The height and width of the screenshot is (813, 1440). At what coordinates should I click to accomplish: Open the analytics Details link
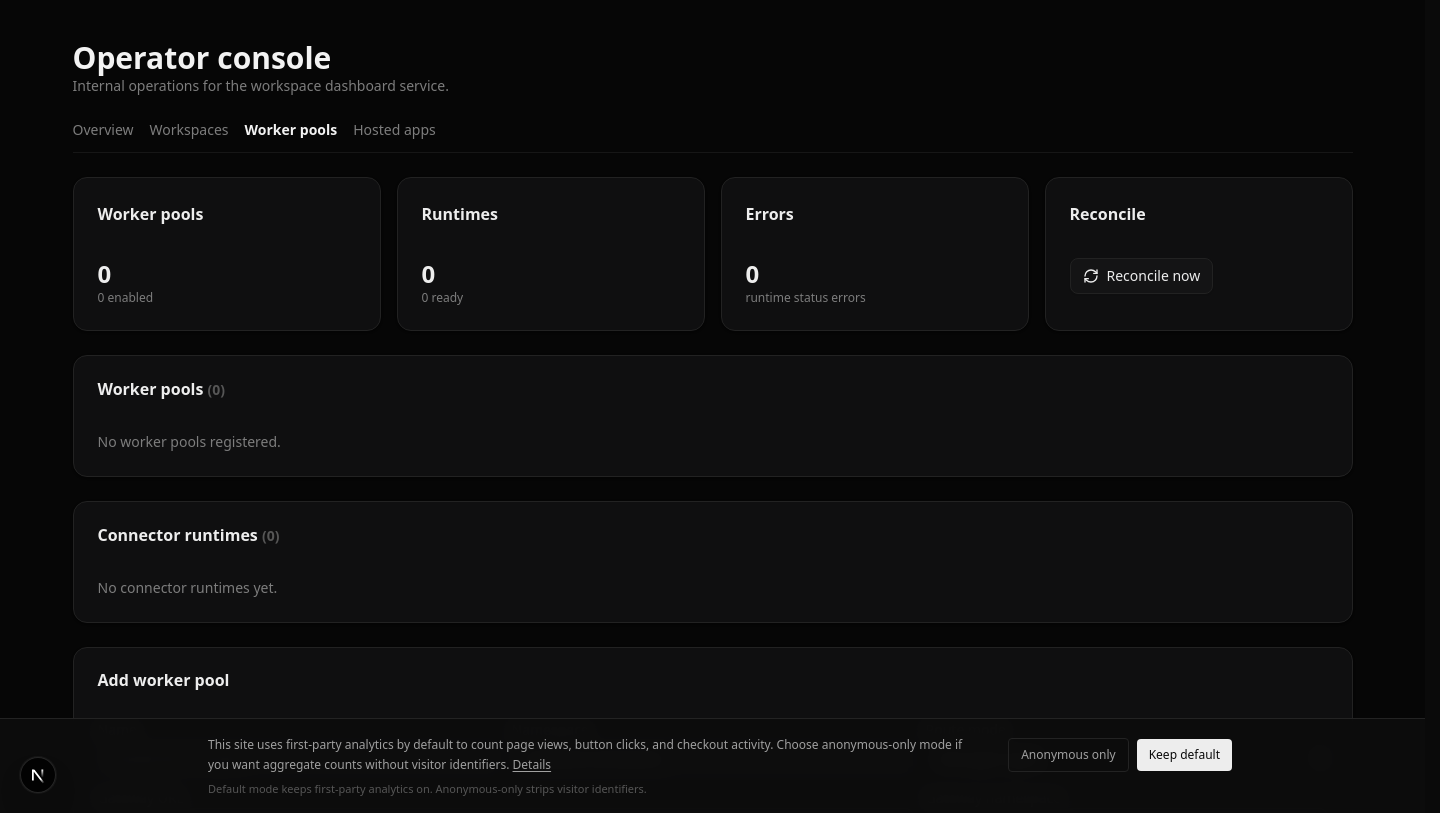[531, 765]
